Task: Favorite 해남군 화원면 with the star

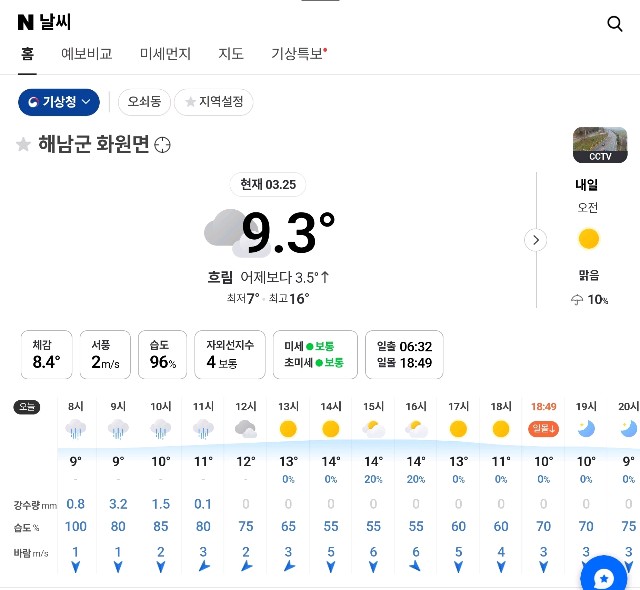Action: tap(23, 145)
